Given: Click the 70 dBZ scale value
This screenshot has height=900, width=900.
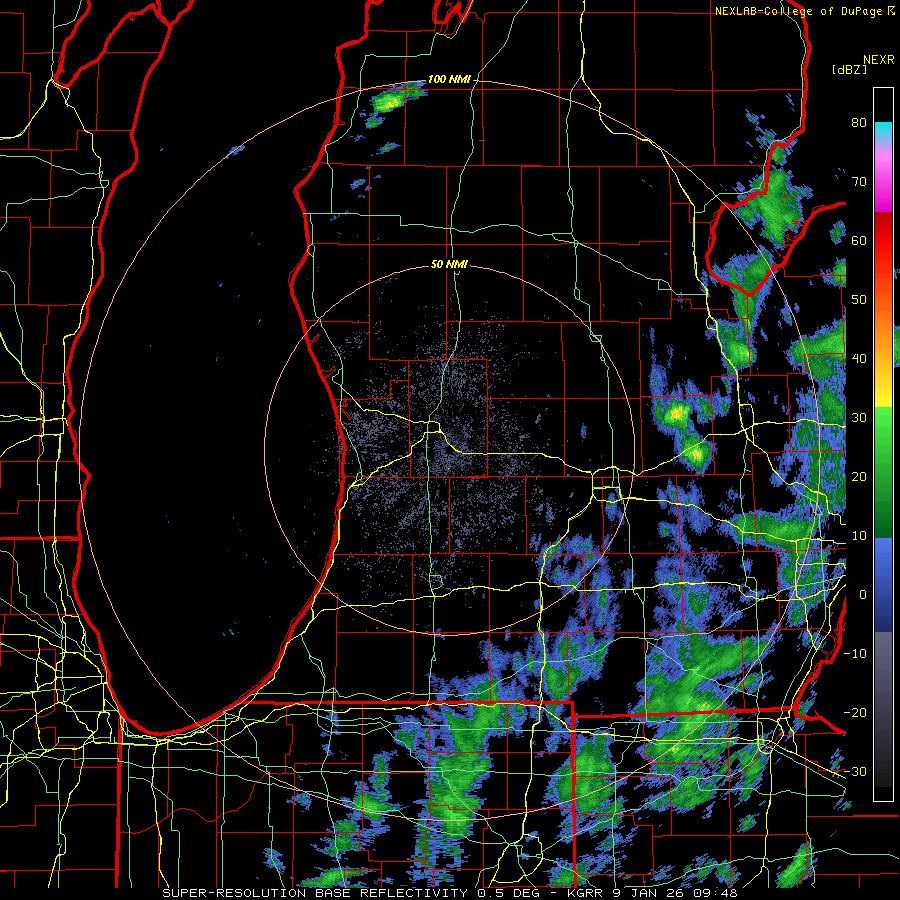Looking at the screenshot, I should point(859,182).
